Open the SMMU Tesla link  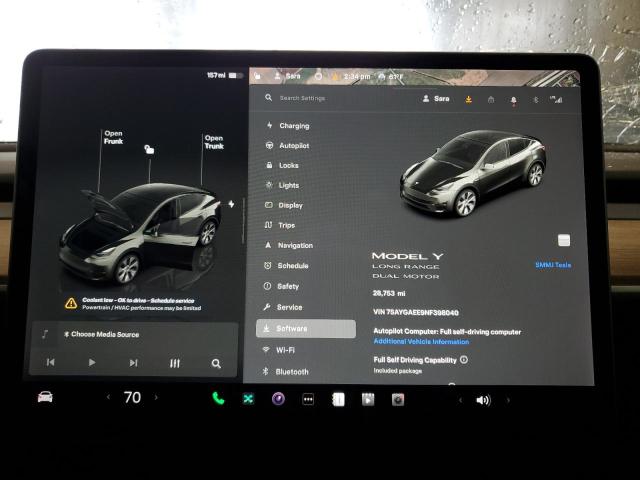(553, 265)
